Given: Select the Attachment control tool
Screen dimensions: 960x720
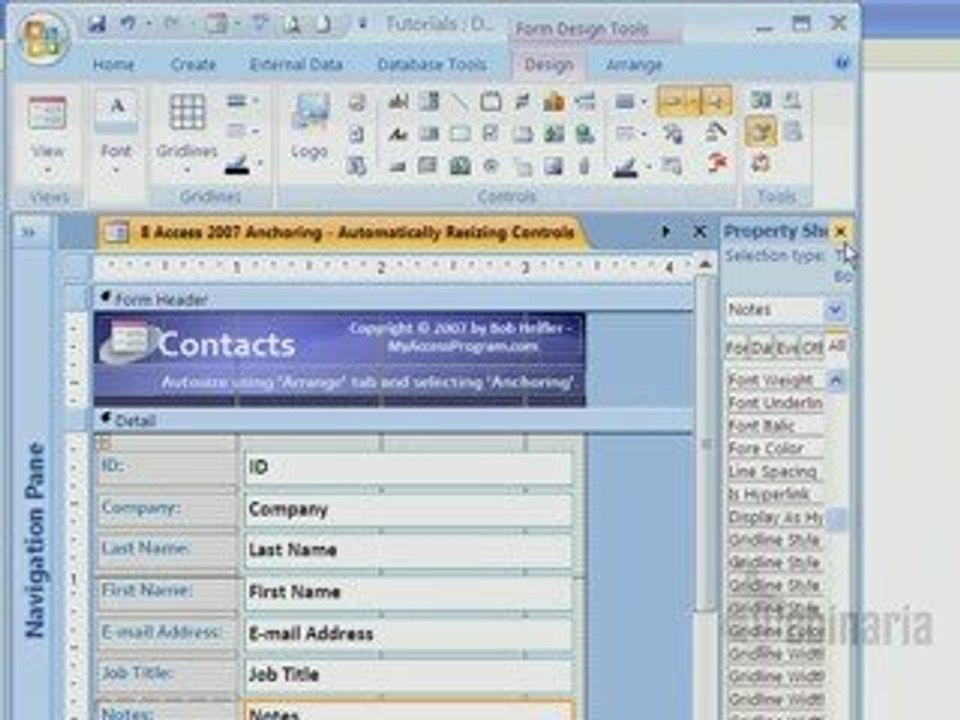Looking at the screenshot, I should pos(585,165).
